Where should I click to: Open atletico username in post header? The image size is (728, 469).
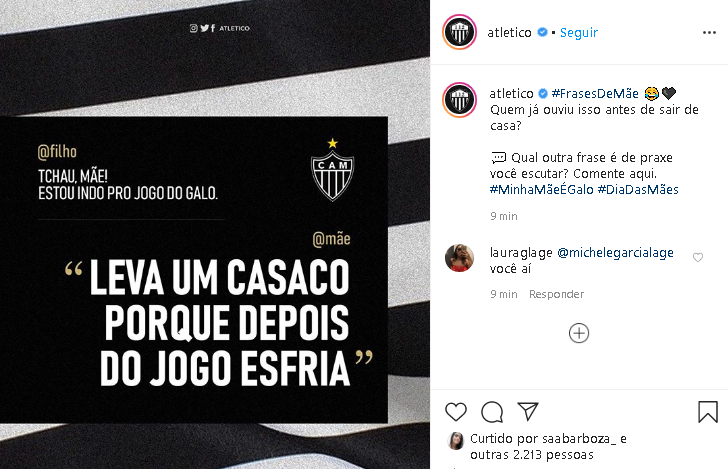point(509,33)
